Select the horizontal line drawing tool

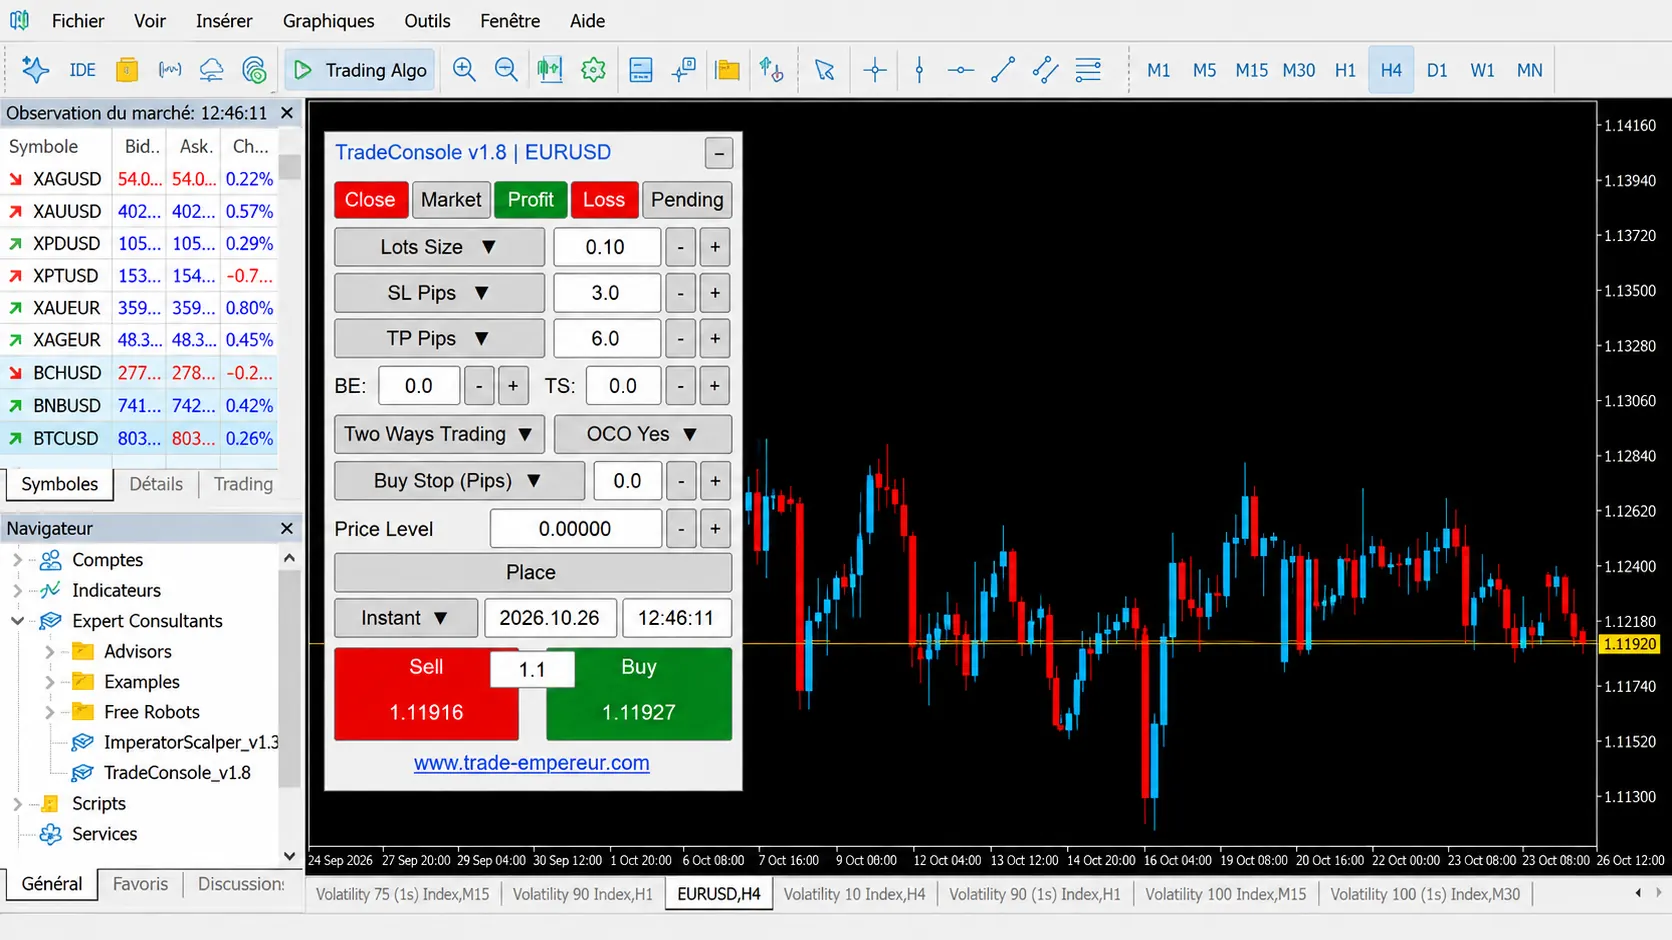(x=961, y=70)
